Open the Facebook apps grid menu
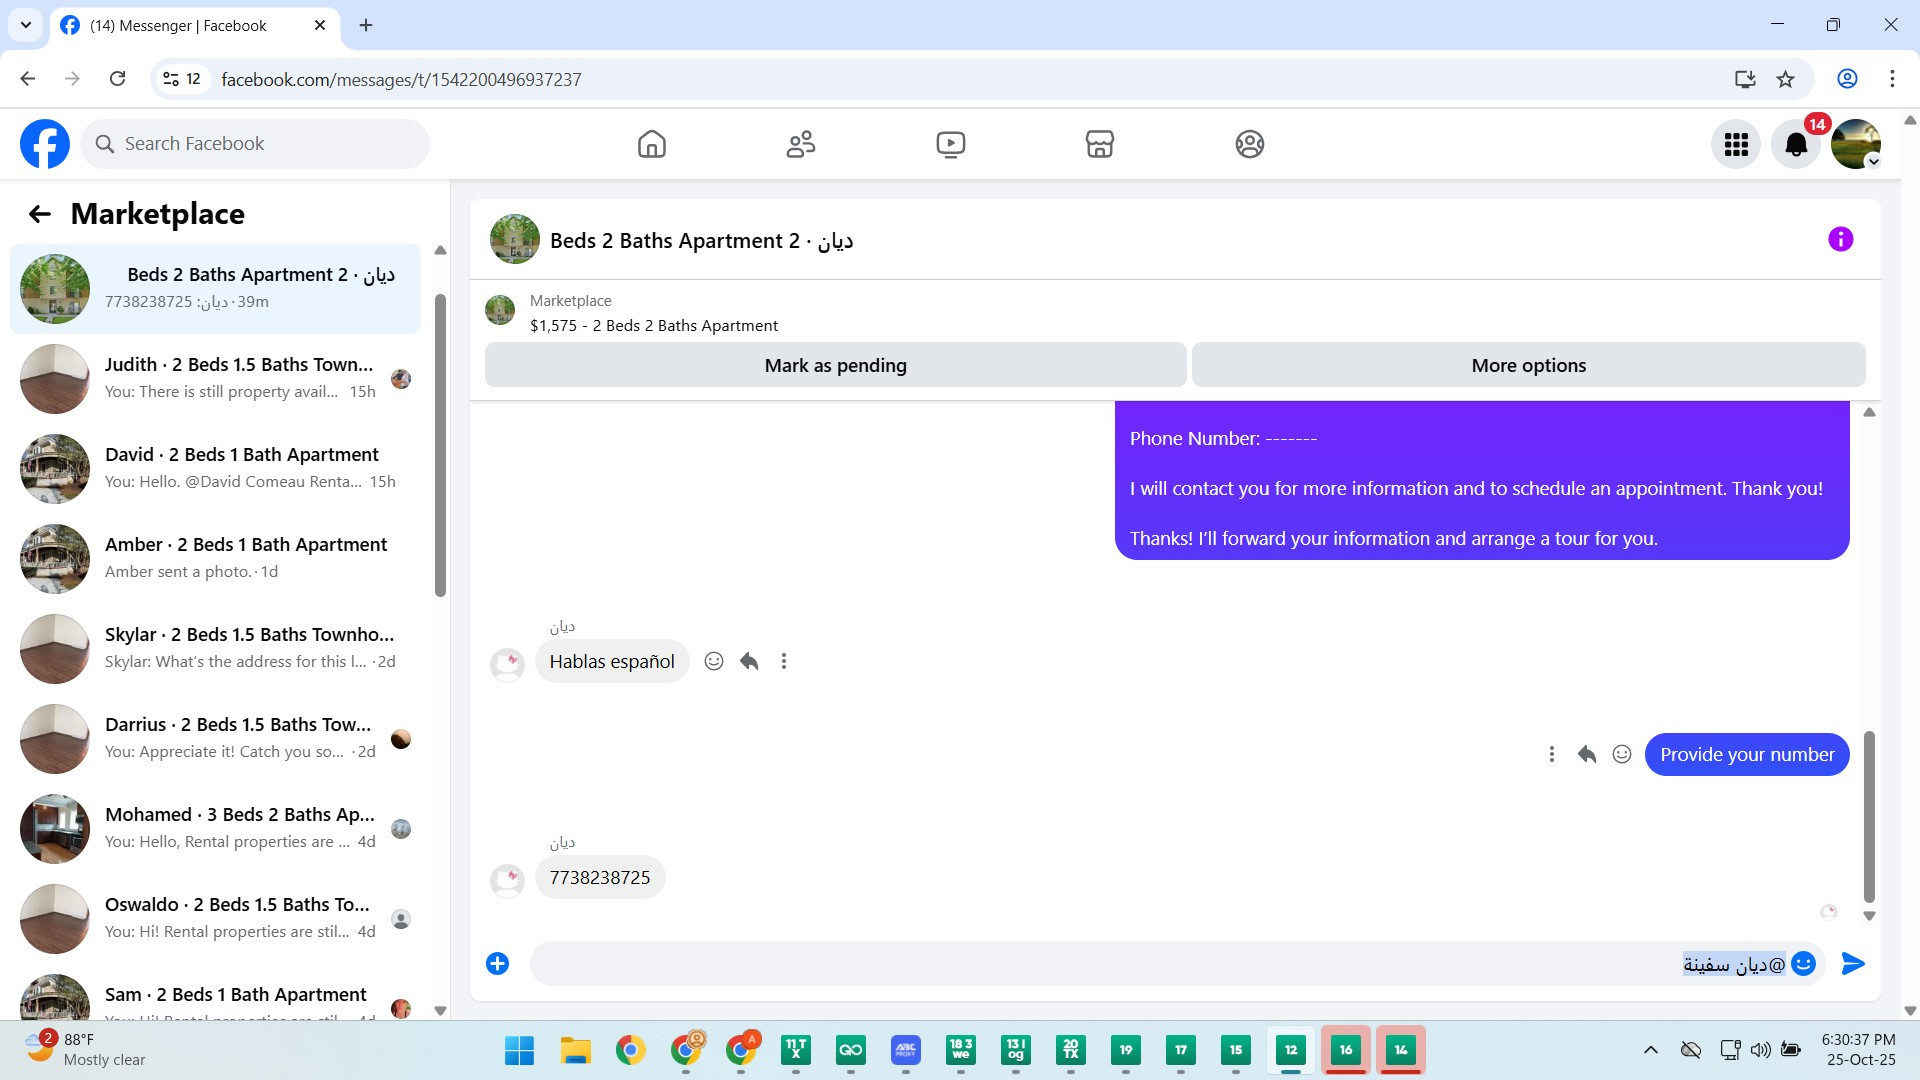Viewport: 1920px width, 1080px height. point(1736,145)
